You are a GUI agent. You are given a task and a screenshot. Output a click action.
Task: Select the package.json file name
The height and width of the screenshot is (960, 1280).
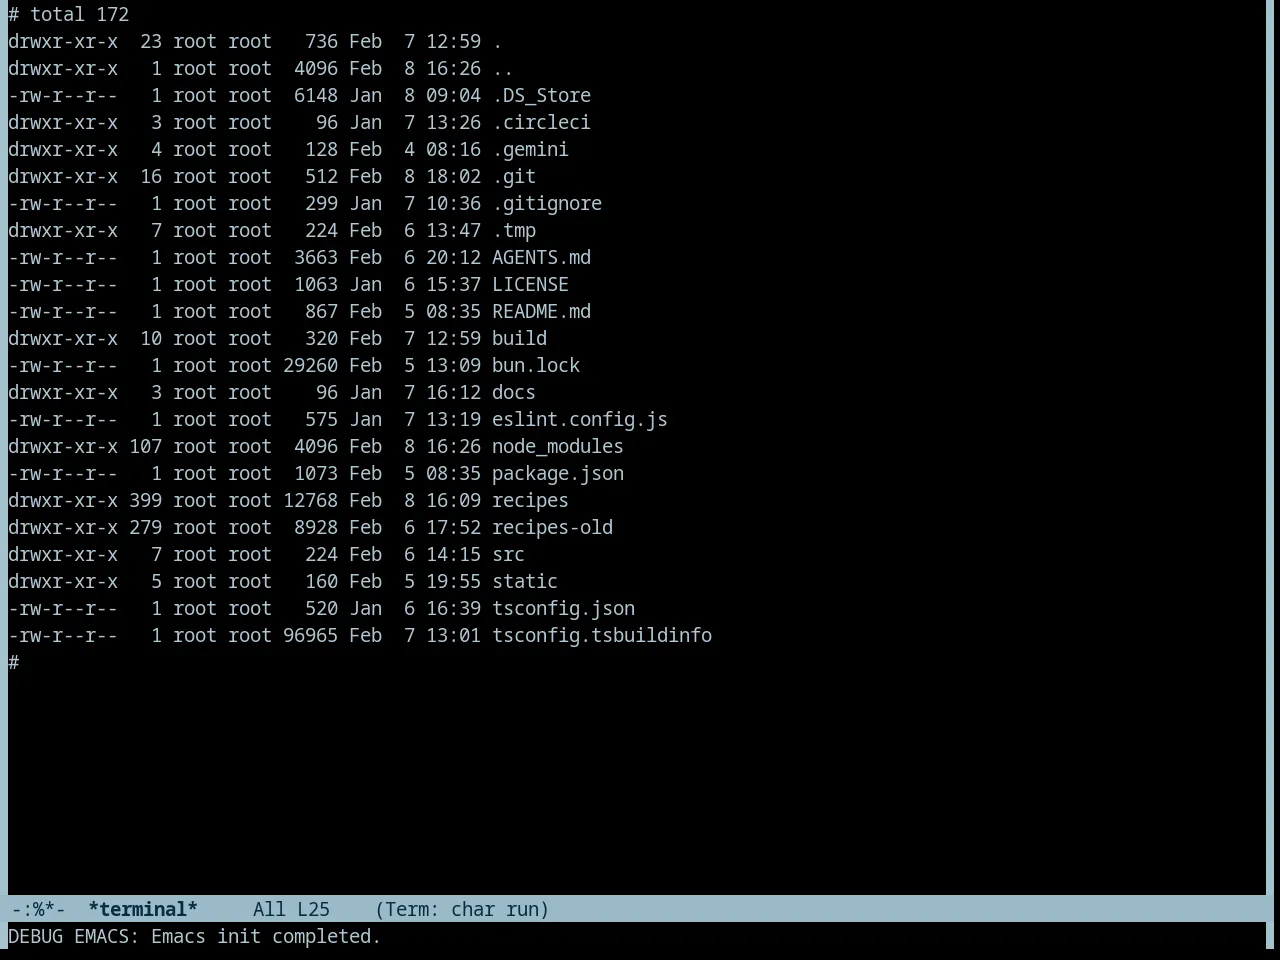coord(558,474)
